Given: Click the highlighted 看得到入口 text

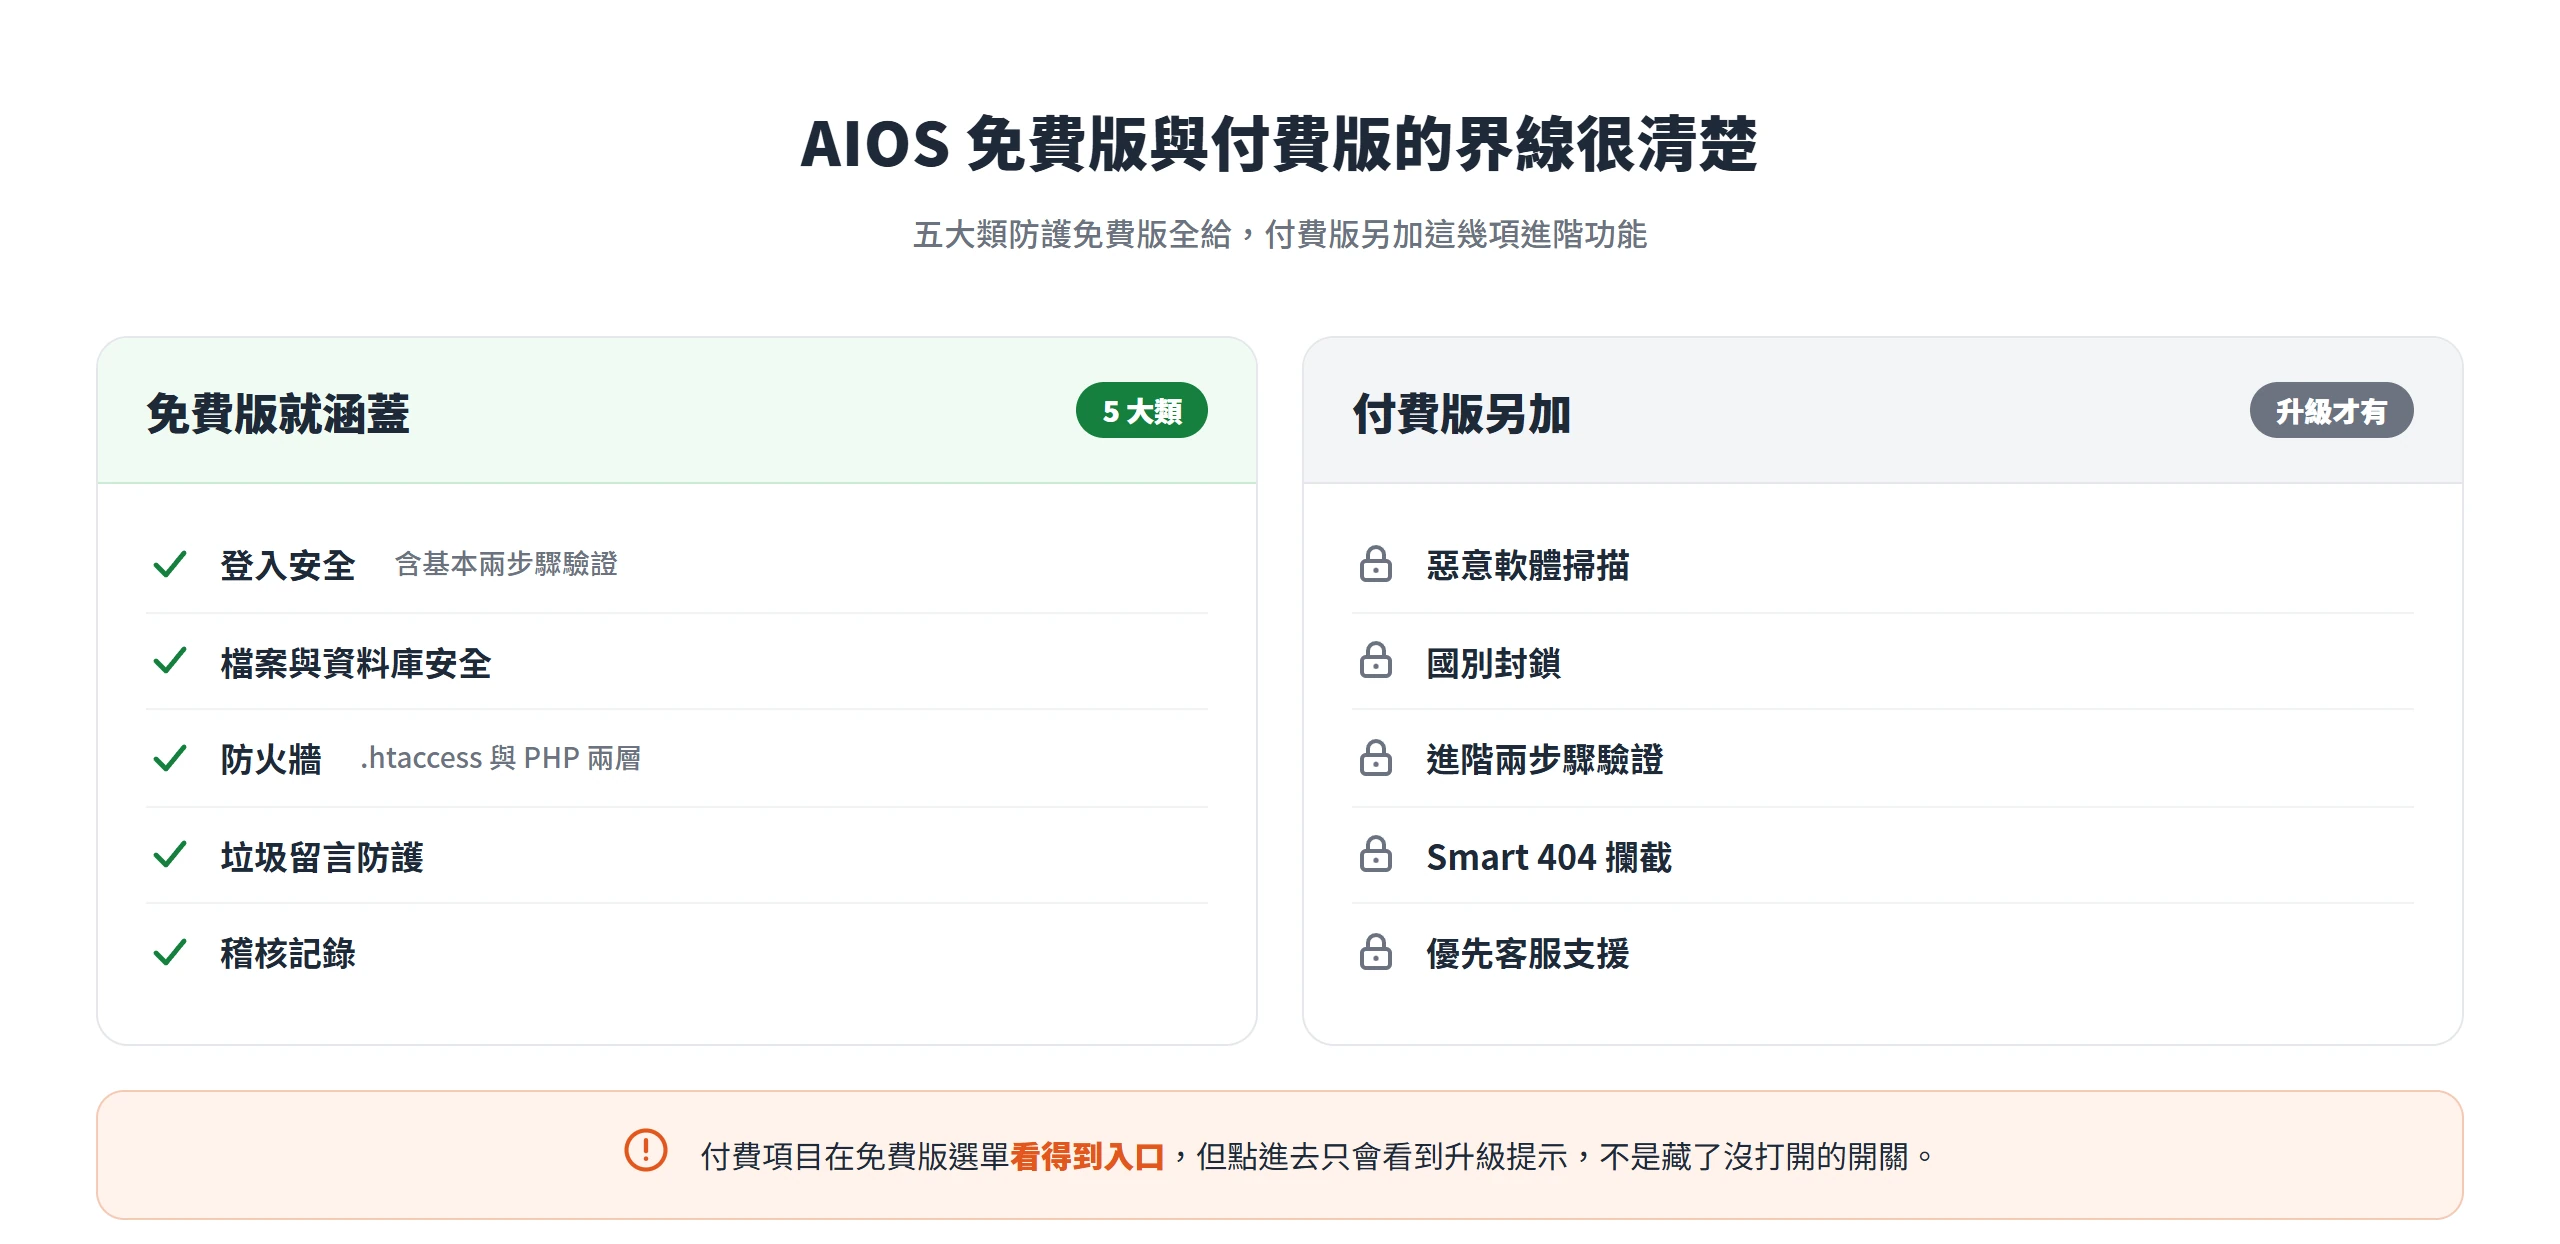Looking at the screenshot, I should click(1087, 1157).
